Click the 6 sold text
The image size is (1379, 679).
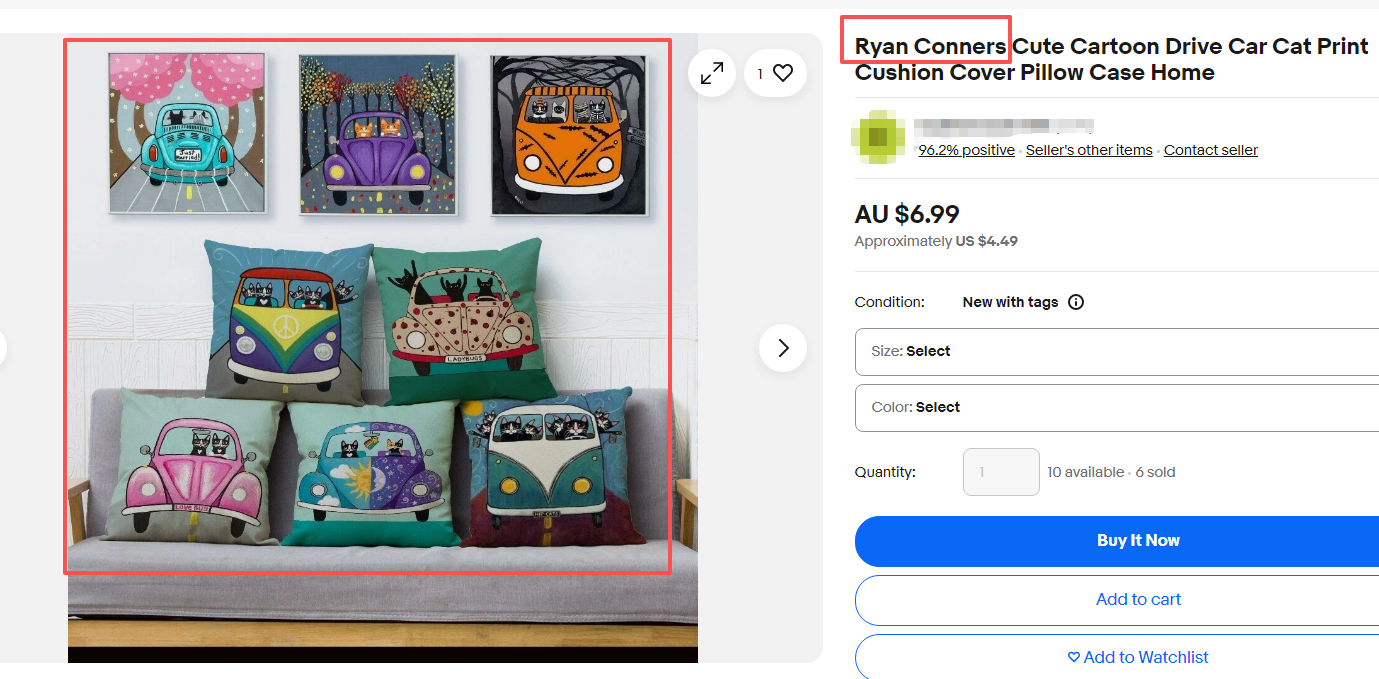pyautogui.click(x=1155, y=472)
